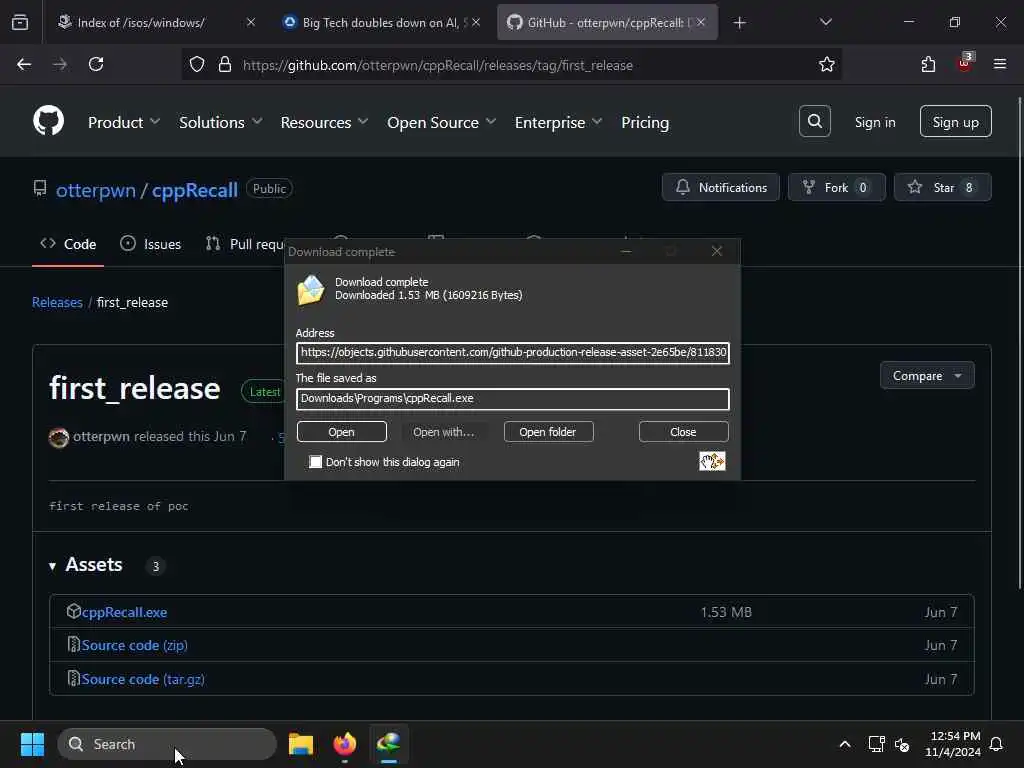The image size is (1024, 768).
Task: Click the Firefox View icon at the tab bar's left end
Action: tap(20, 22)
